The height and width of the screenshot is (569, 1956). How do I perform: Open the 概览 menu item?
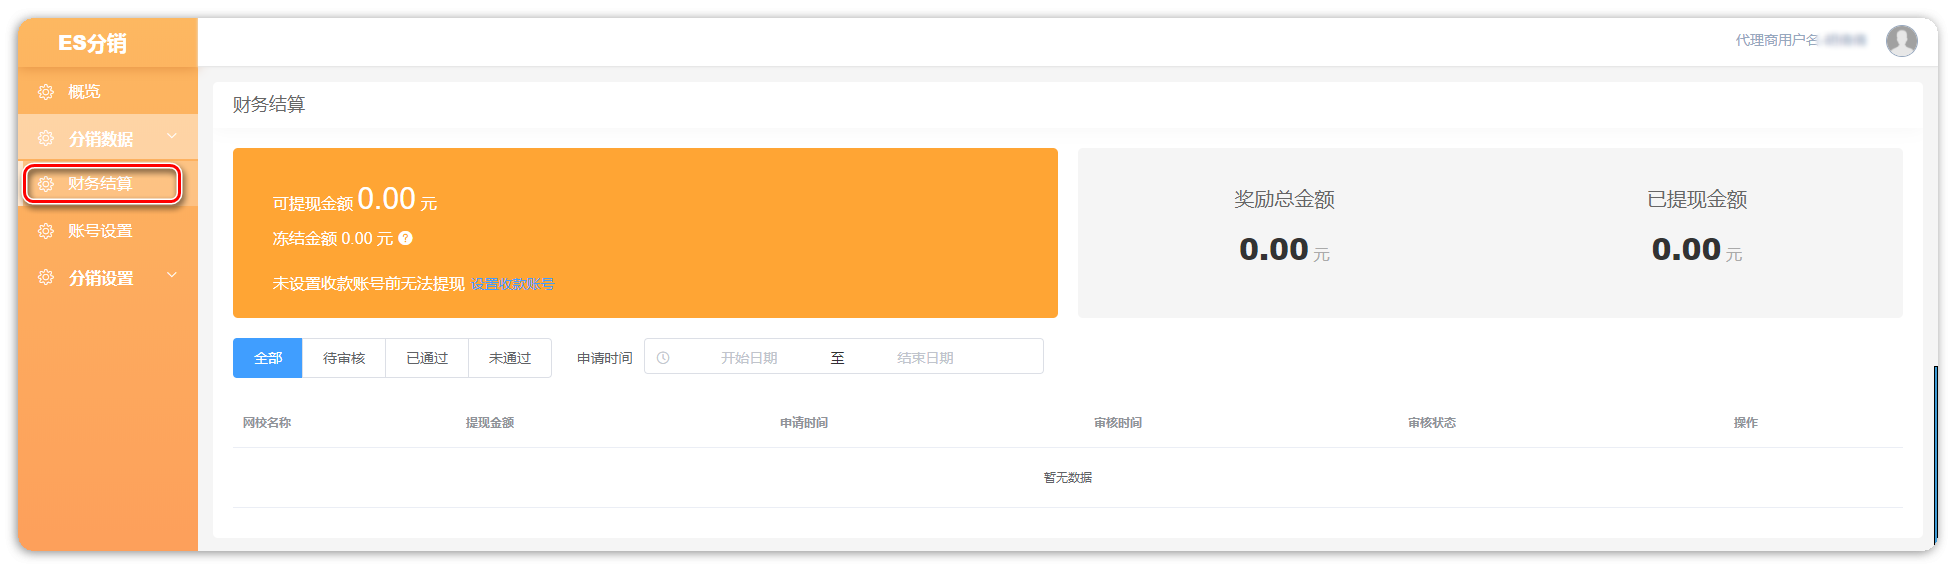click(x=84, y=92)
